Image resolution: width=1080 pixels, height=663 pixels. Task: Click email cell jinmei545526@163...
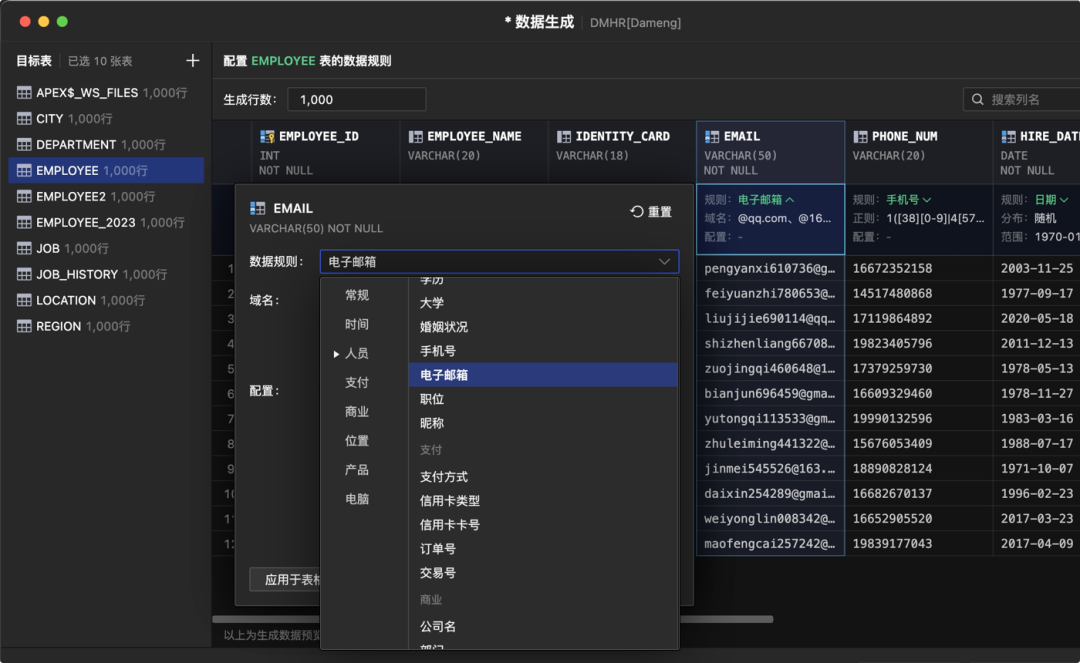point(770,468)
